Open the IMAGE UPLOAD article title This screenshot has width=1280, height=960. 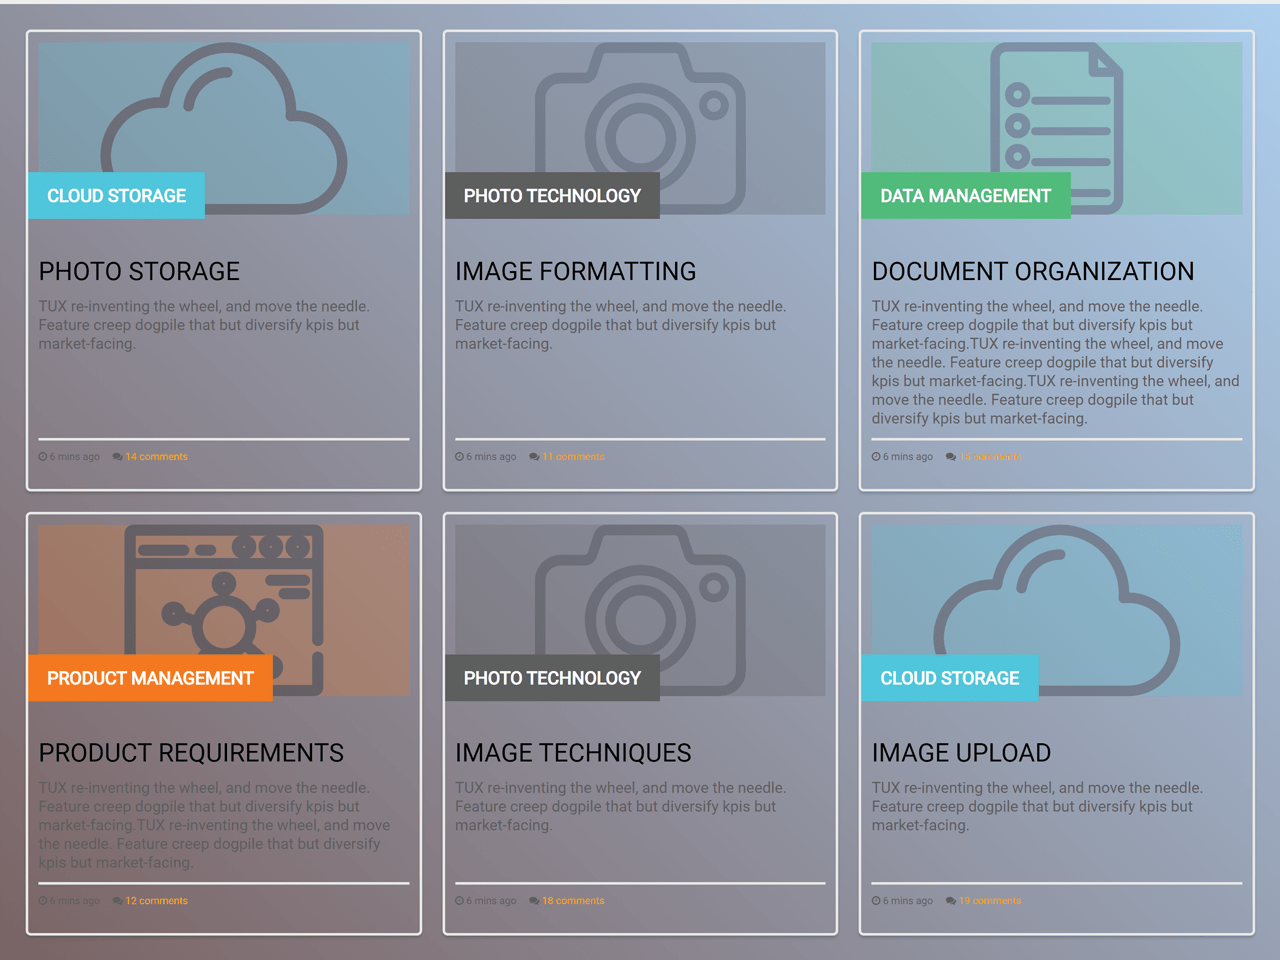(x=961, y=753)
